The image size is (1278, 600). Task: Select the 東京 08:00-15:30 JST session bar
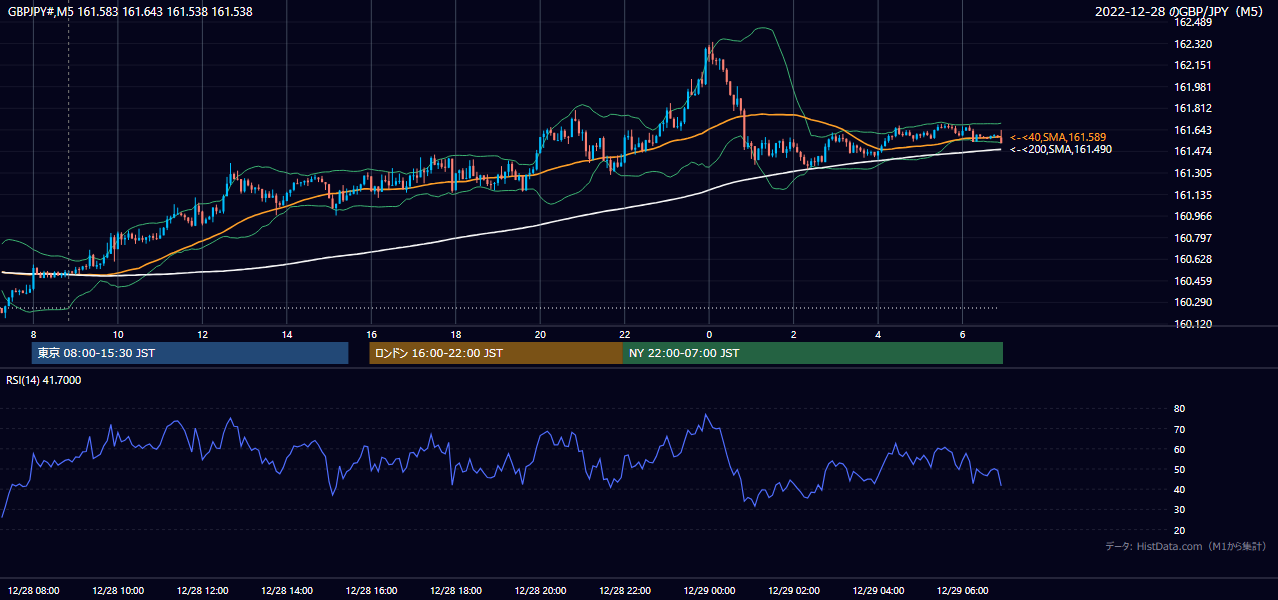(x=190, y=353)
